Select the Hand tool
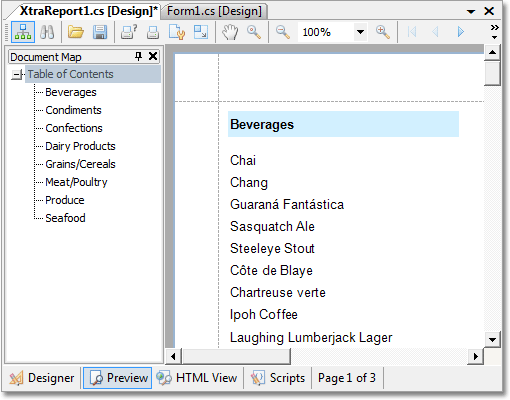The image size is (510, 400). point(230,32)
